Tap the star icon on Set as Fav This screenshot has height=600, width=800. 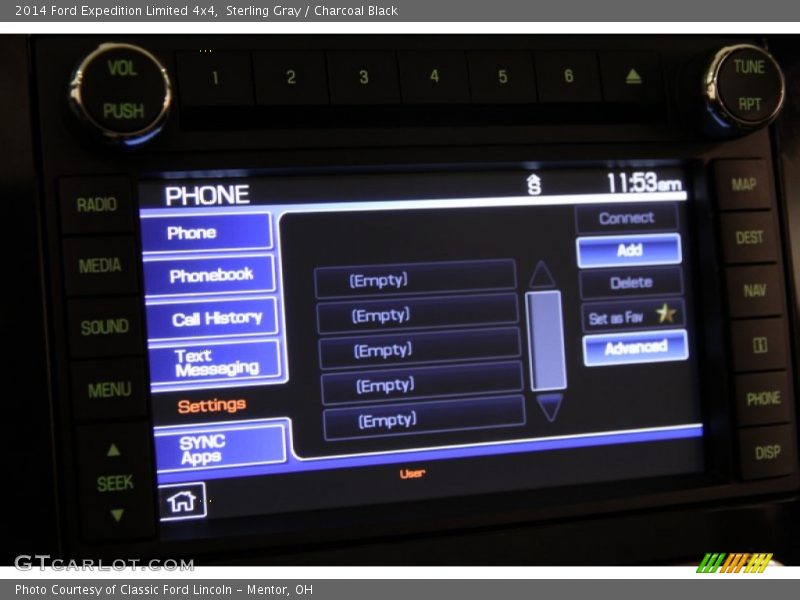(x=666, y=313)
